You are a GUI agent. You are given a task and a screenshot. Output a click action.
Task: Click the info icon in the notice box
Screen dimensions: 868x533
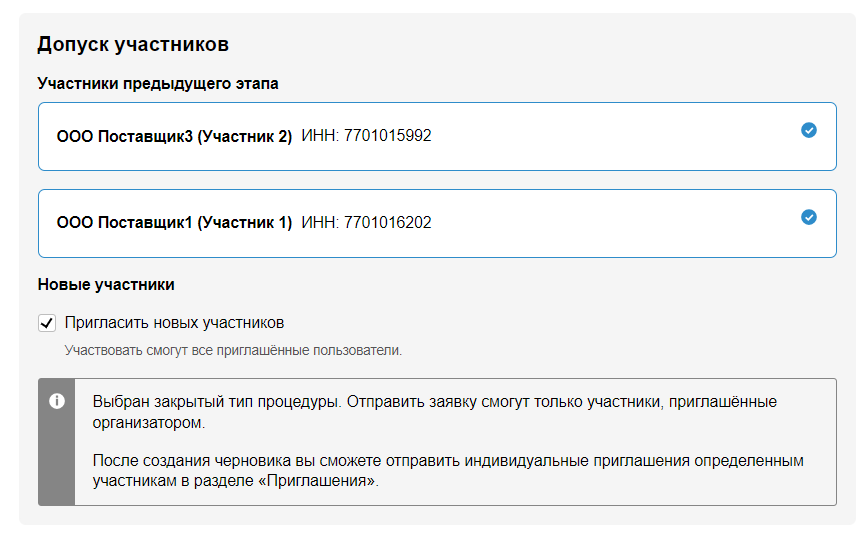tap(57, 401)
